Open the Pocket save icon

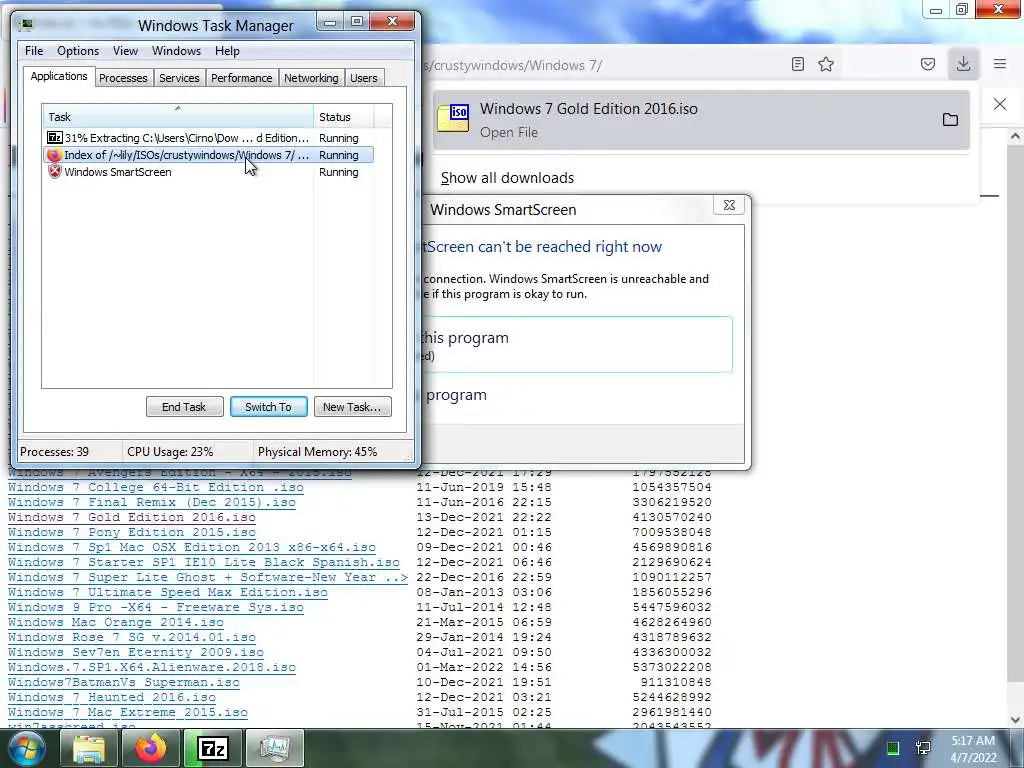(x=928, y=64)
